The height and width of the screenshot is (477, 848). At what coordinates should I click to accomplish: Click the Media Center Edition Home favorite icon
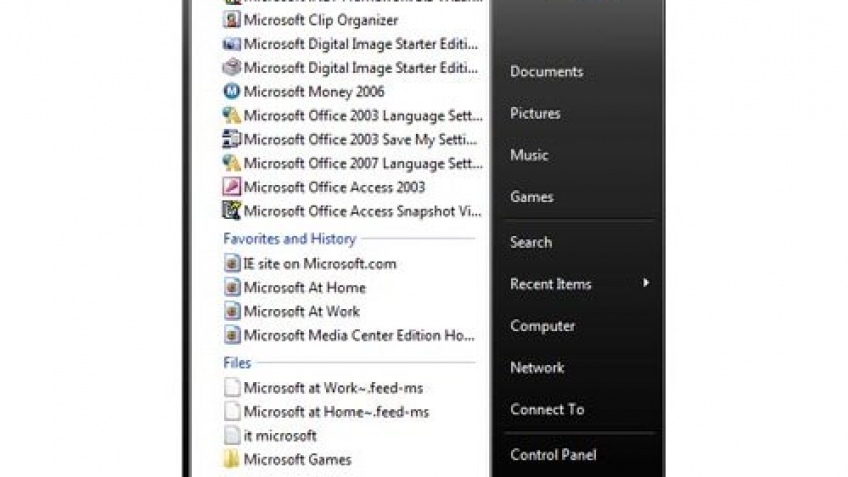coord(232,335)
